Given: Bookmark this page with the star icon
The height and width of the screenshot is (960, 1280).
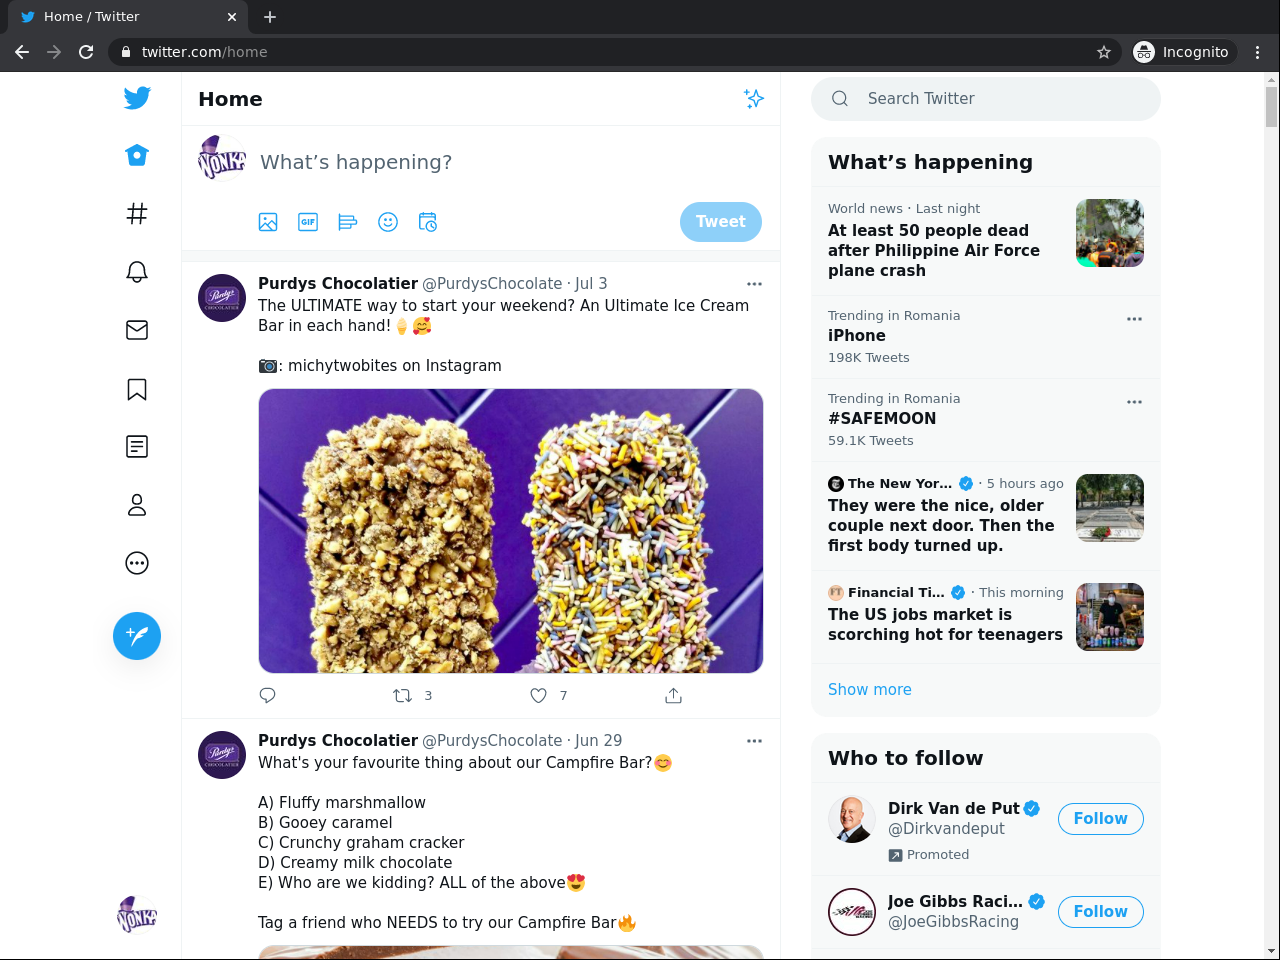Looking at the screenshot, I should tap(1104, 52).
